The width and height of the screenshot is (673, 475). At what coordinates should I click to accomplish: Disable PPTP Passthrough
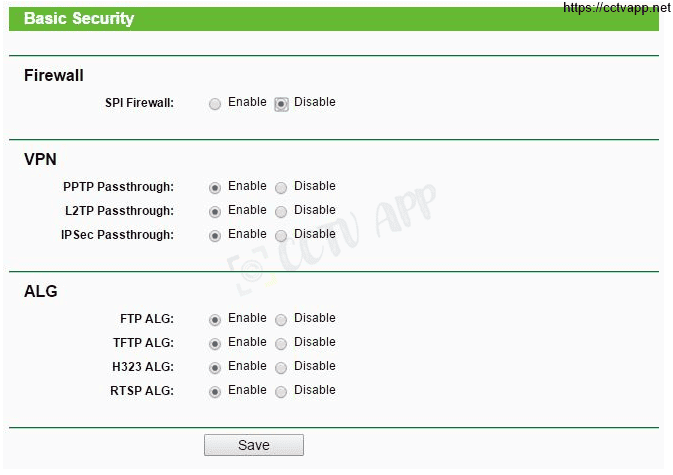[281, 187]
